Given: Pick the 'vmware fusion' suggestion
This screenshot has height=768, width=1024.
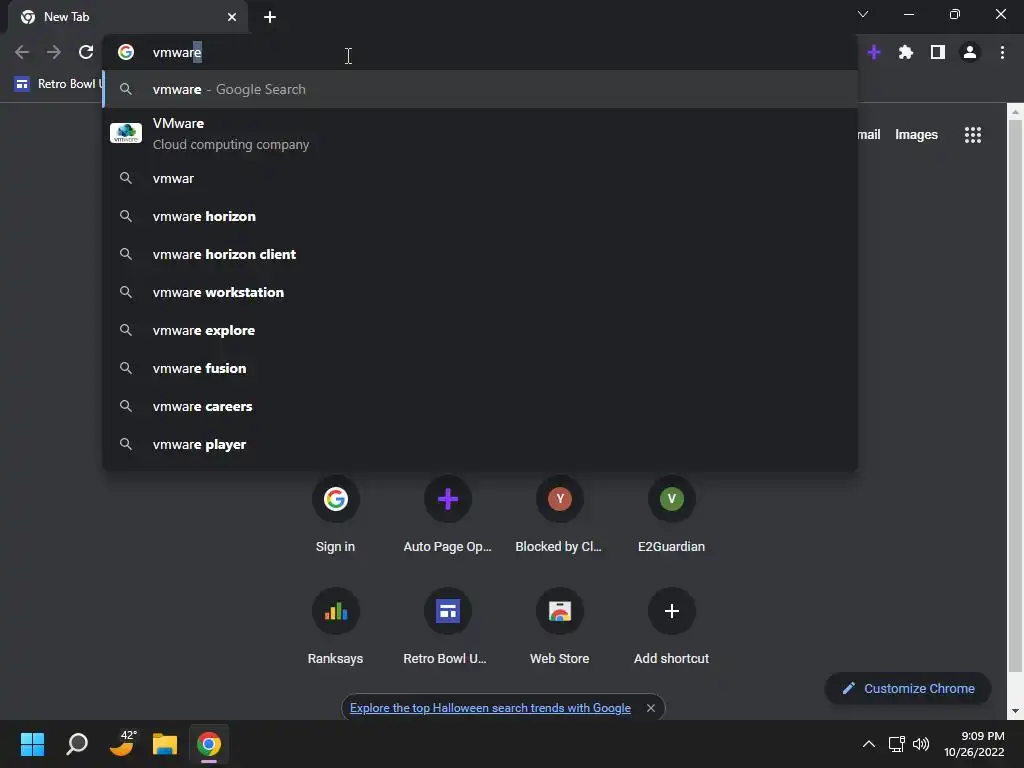Looking at the screenshot, I should (x=480, y=368).
